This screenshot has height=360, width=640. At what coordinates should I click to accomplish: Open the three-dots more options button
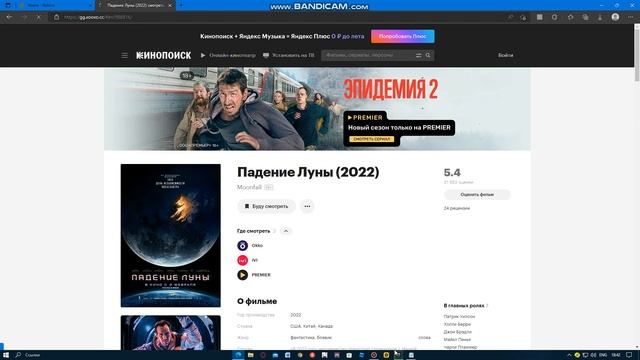(307, 206)
